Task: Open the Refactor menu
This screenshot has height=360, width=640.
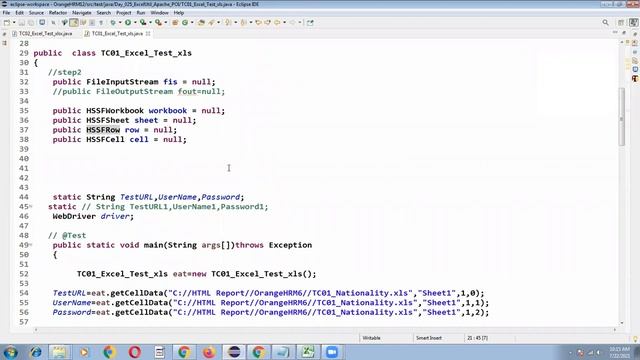Action: [58, 13]
